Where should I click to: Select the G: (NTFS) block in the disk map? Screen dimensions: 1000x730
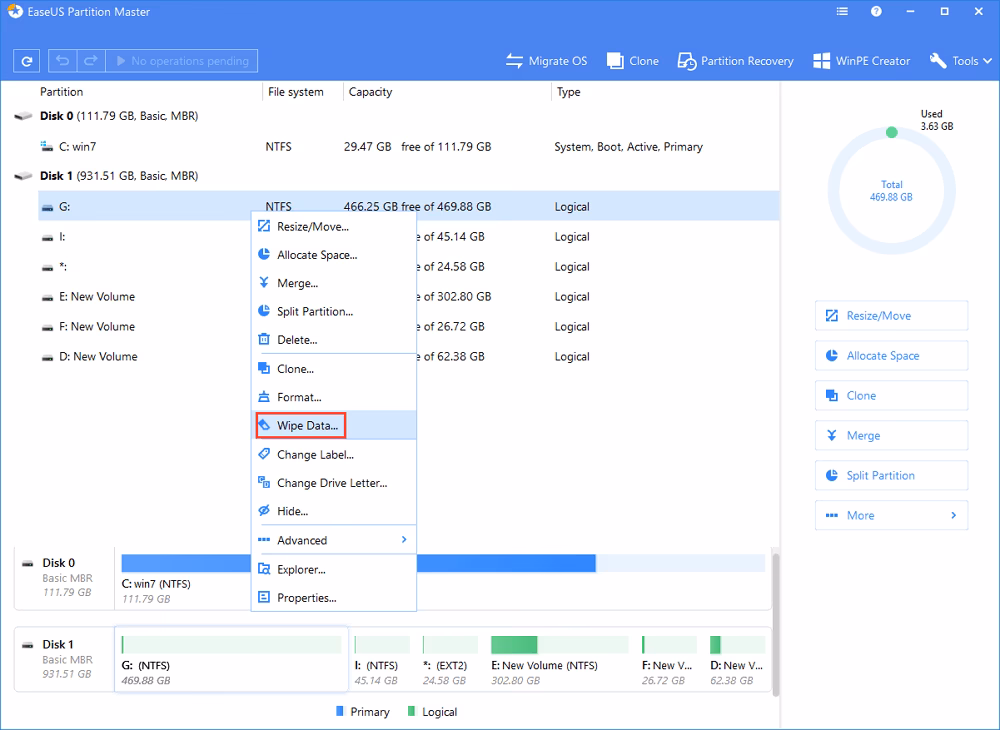coord(230,660)
